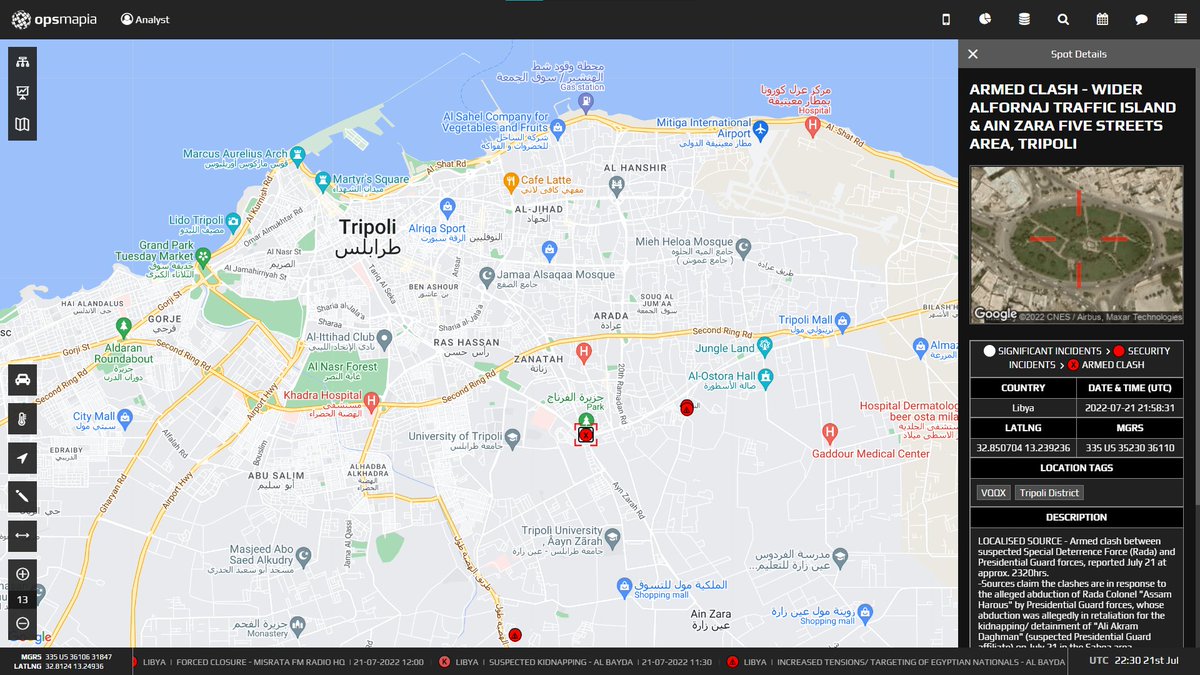Click the Mitiga International Airport marker
Viewport: 1200px width, 675px height.
[x=761, y=129]
